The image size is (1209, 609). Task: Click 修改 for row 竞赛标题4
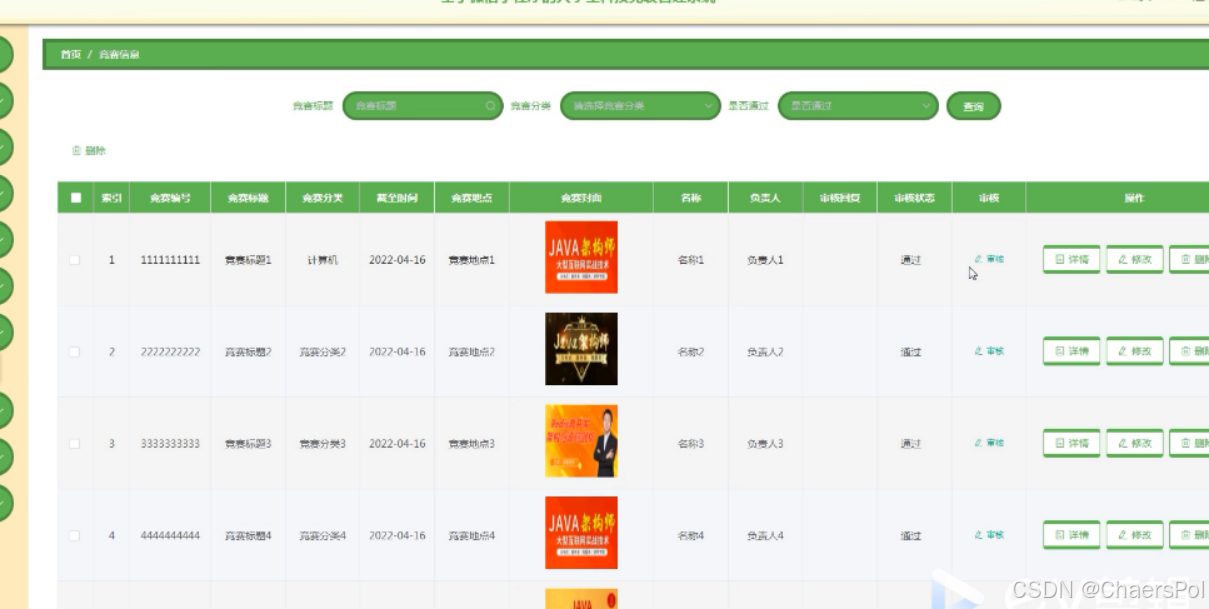[x=1134, y=535]
